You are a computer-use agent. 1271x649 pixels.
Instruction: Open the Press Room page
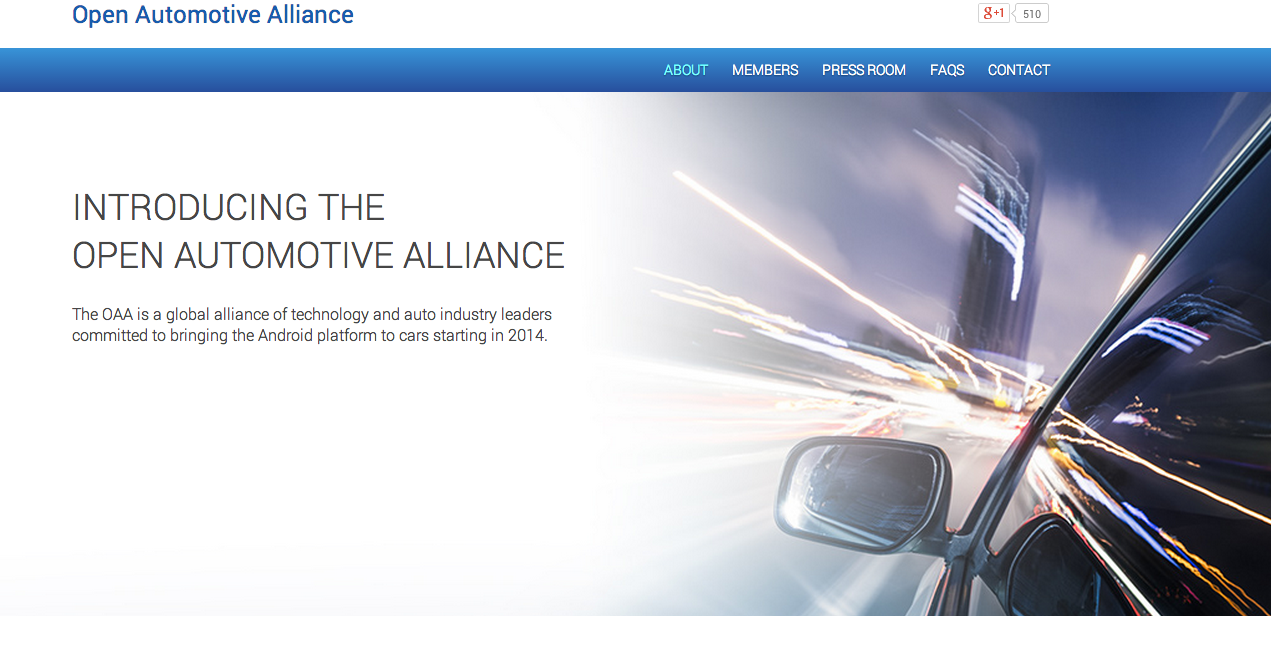pyautogui.click(x=863, y=70)
